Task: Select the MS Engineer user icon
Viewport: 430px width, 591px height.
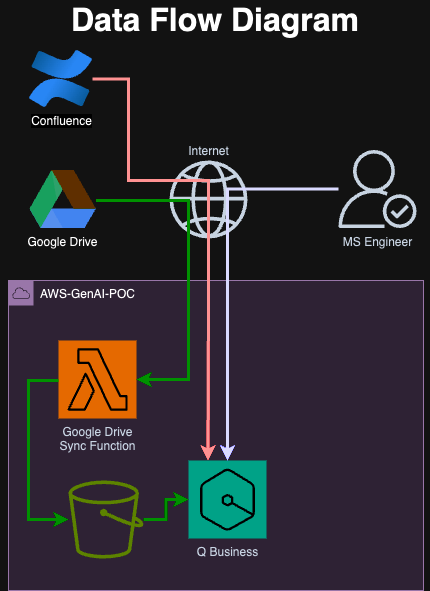Action: point(377,189)
